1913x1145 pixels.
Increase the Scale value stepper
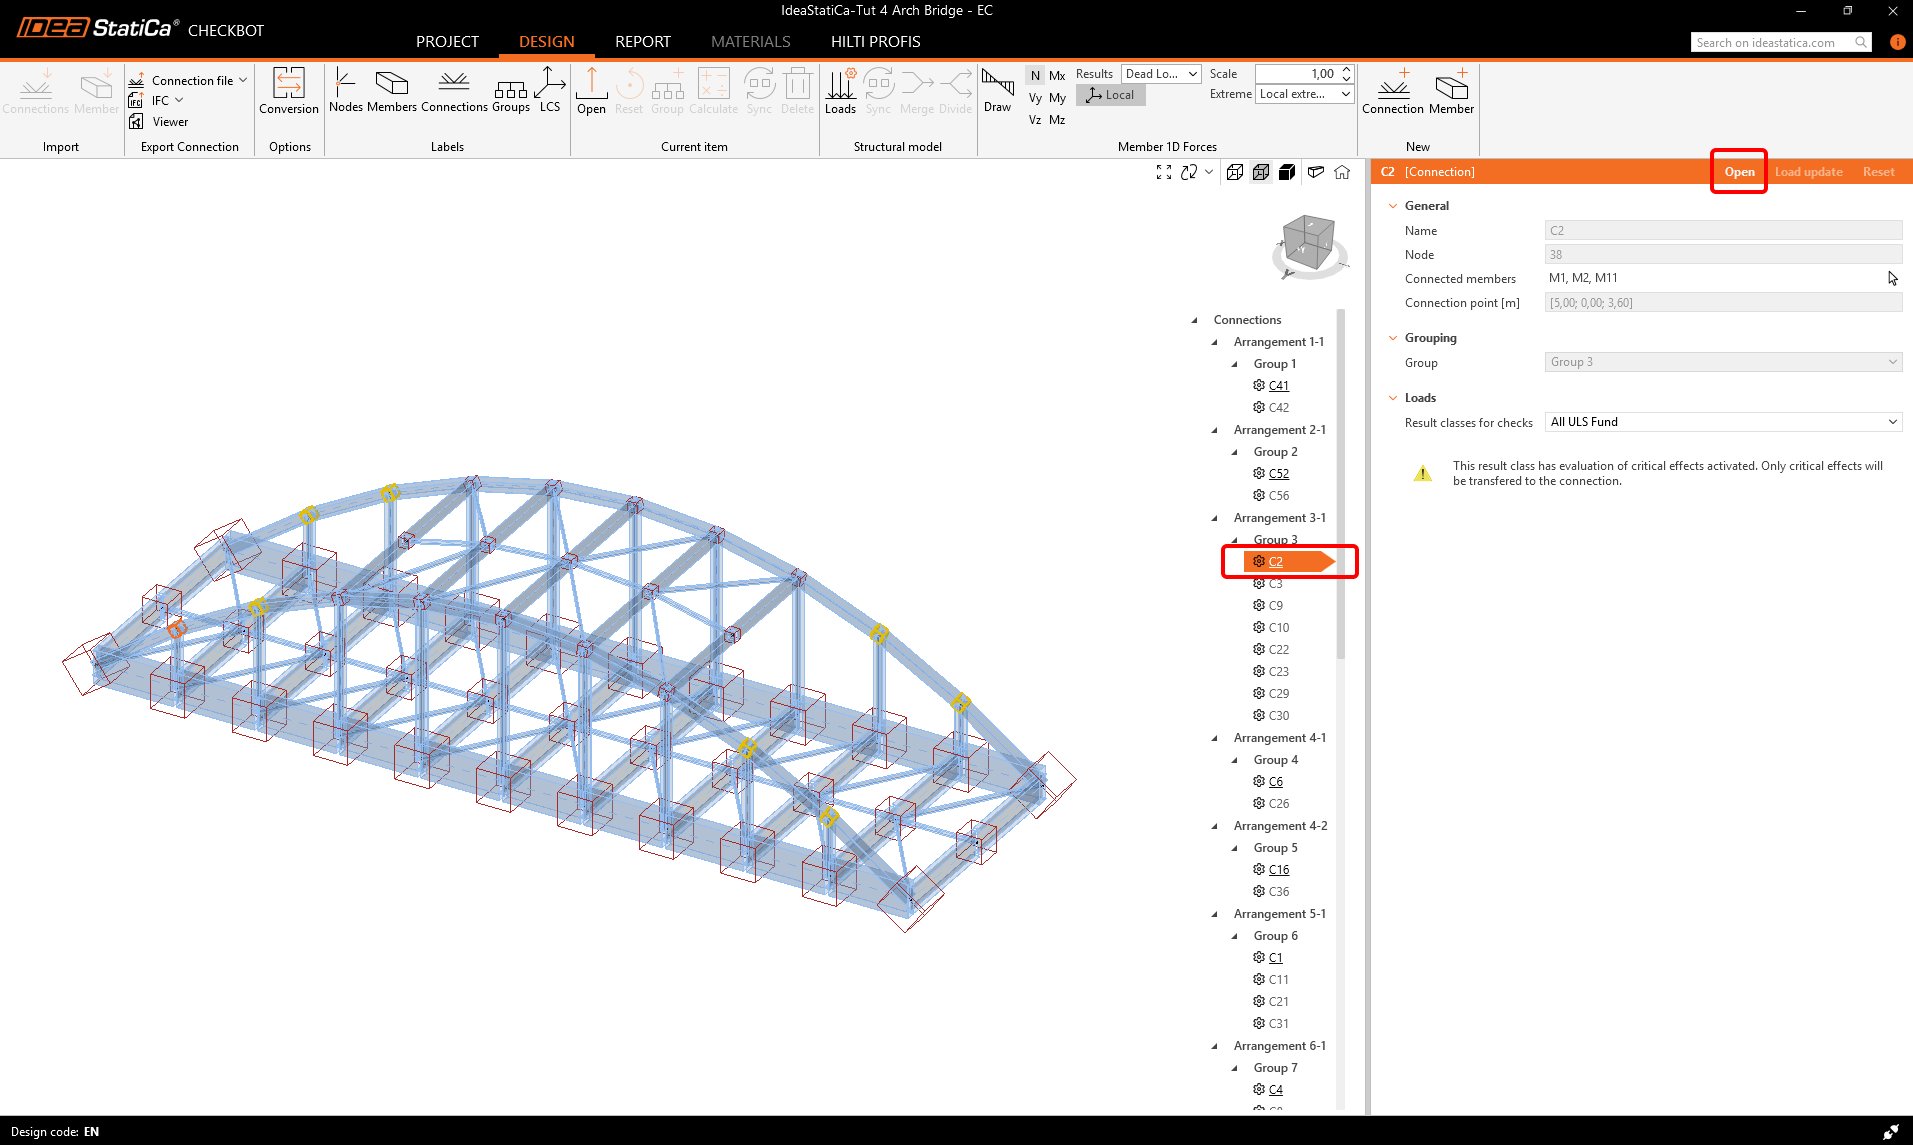pos(1346,70)
